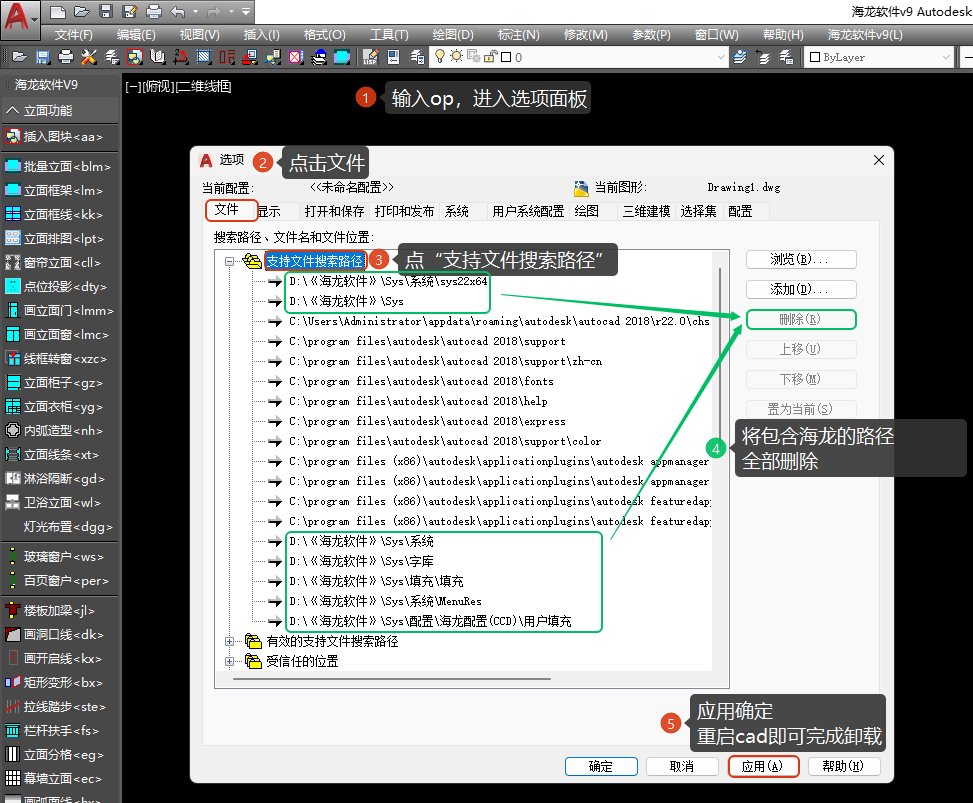Open the 编辑(E) menu

click(137, 35)
